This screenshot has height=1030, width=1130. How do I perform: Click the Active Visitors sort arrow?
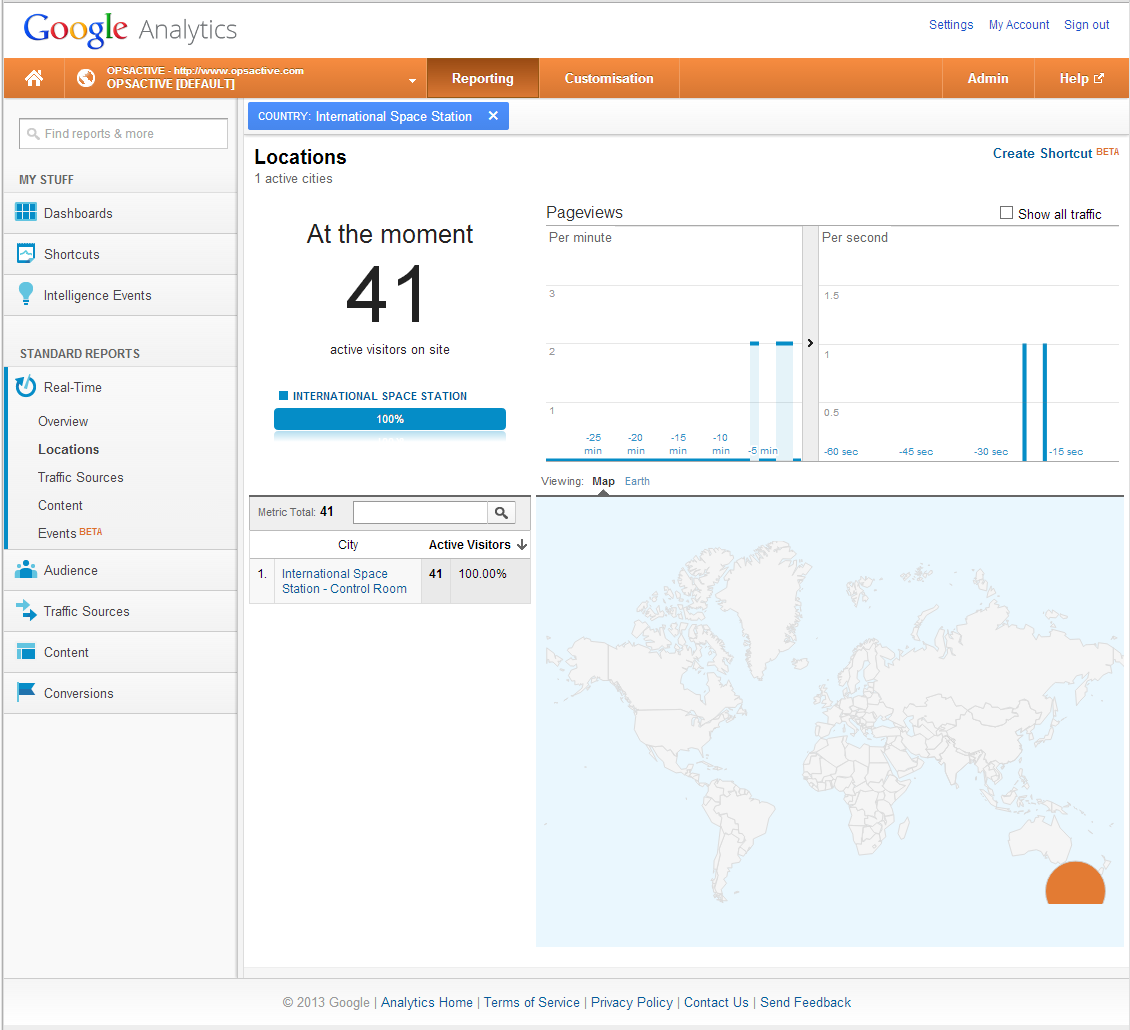[x=522, y=545]
